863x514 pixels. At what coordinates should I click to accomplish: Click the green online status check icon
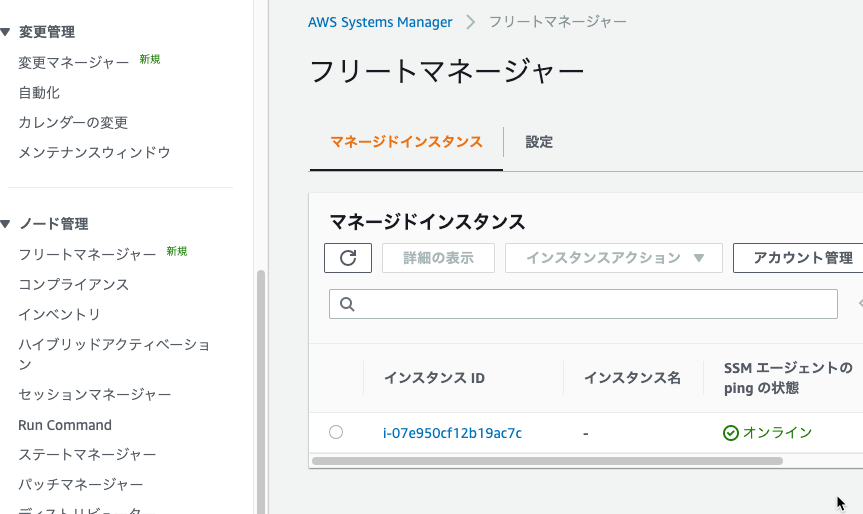tap(730, 433)
